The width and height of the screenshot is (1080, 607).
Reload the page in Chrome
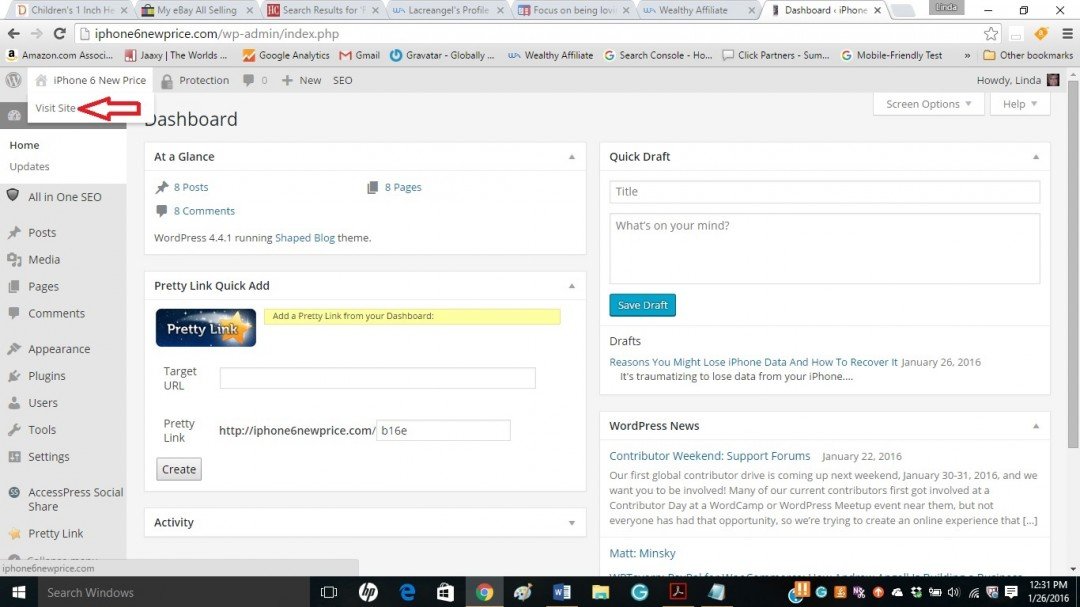pos(59,34)
